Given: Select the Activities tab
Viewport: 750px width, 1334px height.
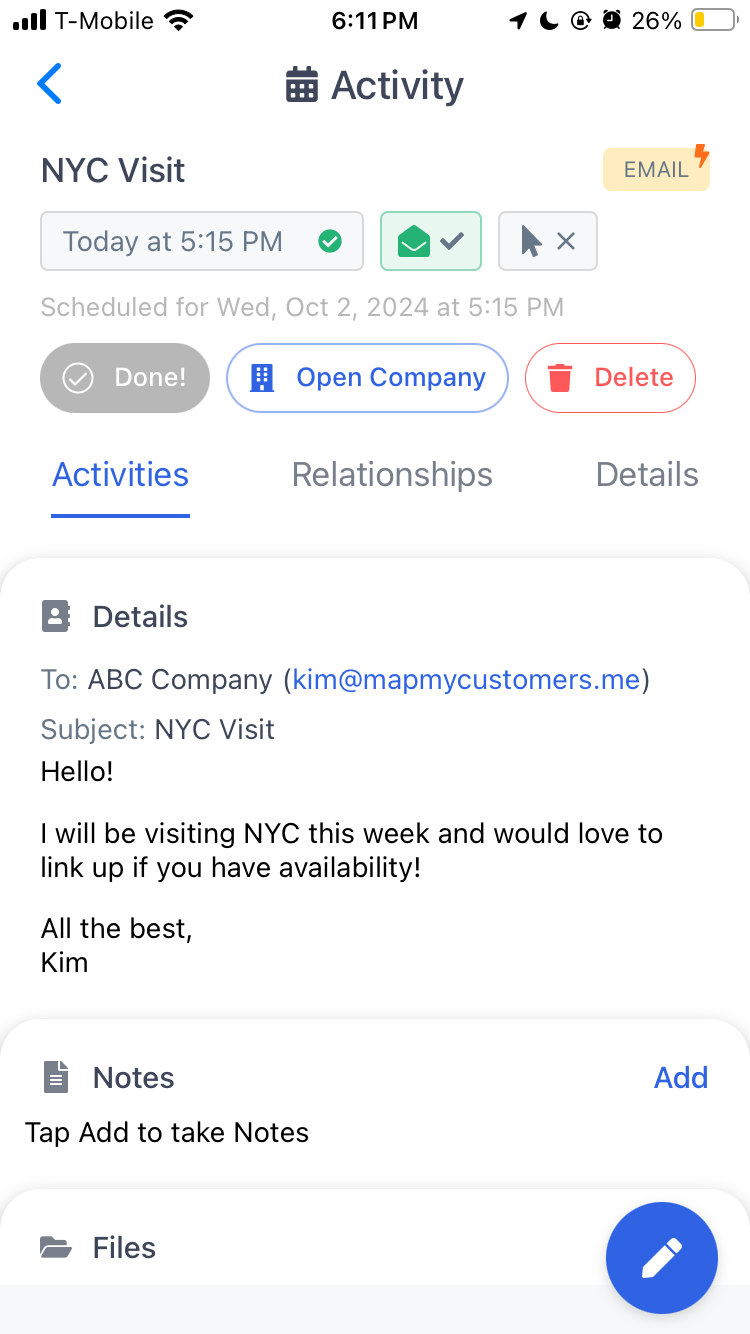Looking at the screenshot, I should pyautogui.click(x=120, y=474).
